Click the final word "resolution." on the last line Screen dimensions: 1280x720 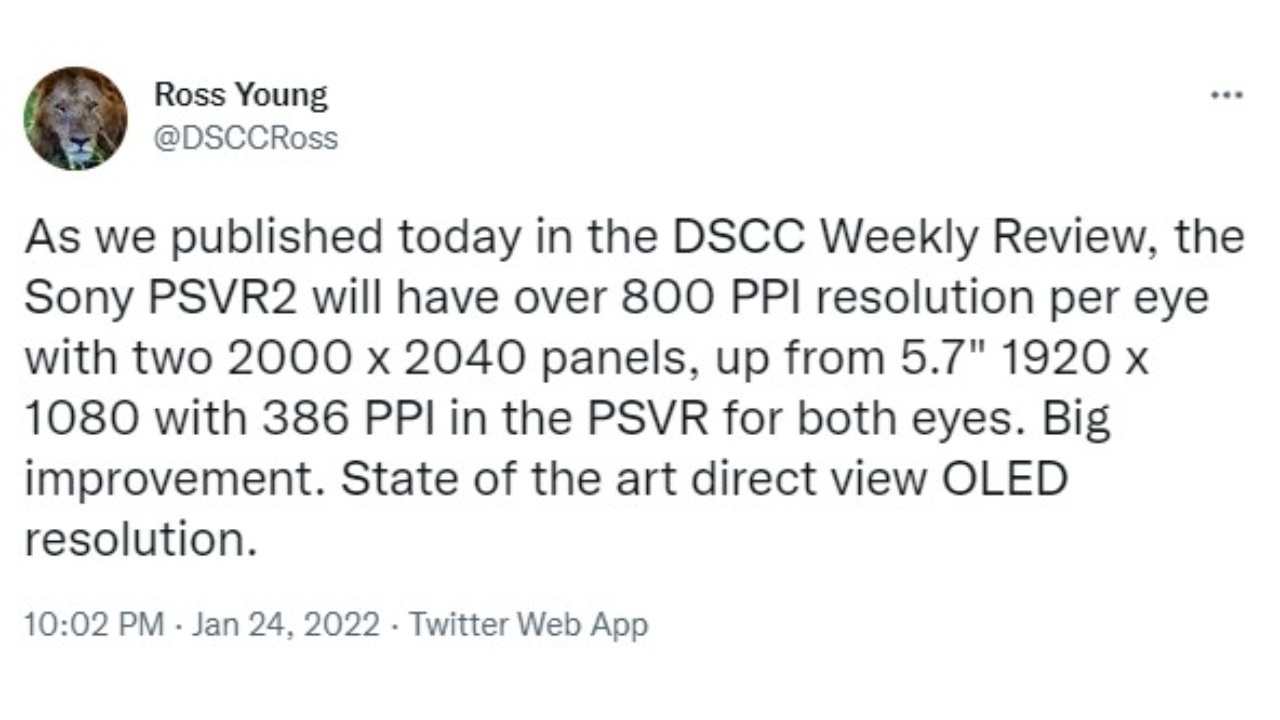coord(135,540)
